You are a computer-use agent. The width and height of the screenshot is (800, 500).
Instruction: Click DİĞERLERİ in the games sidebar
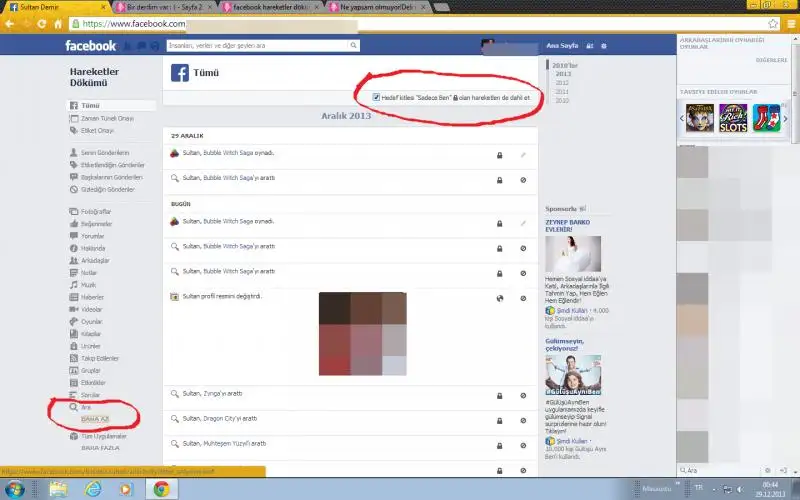[x=771, y=60]
